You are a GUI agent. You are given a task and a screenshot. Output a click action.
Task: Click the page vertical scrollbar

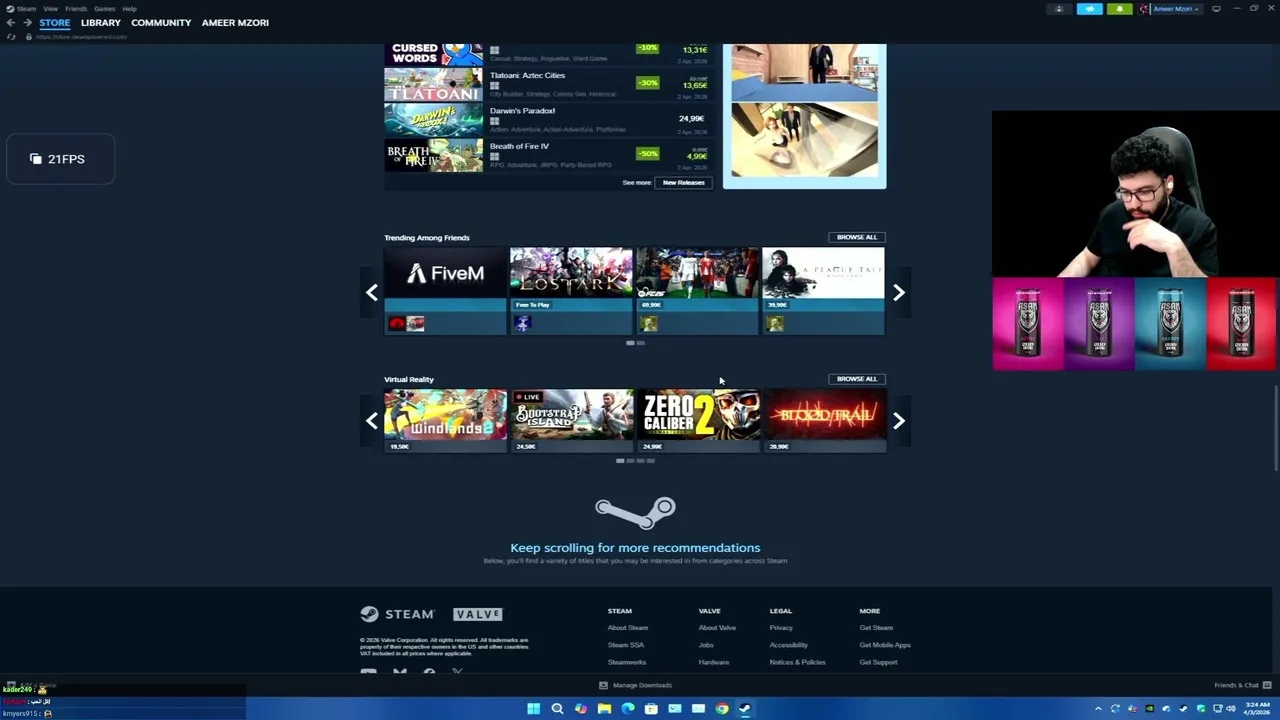(x=1275, y=427)
